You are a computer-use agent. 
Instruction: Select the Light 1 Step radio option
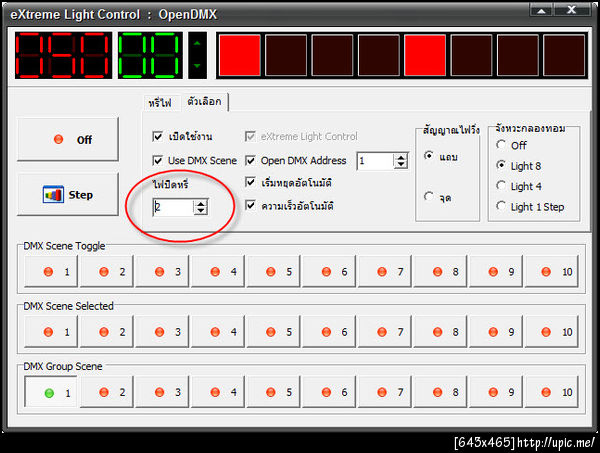(501, 206)
